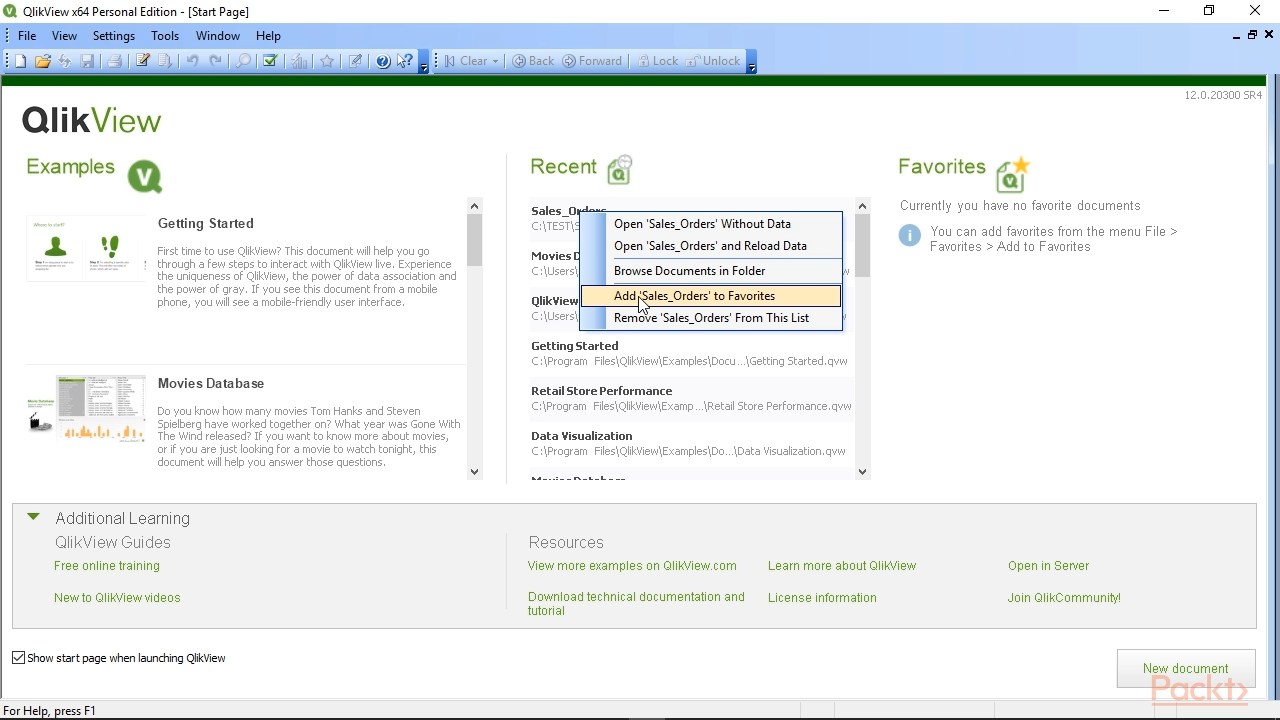Select Browse Documents in Folder
1280x720 pixels.
[x=711, y=271]
